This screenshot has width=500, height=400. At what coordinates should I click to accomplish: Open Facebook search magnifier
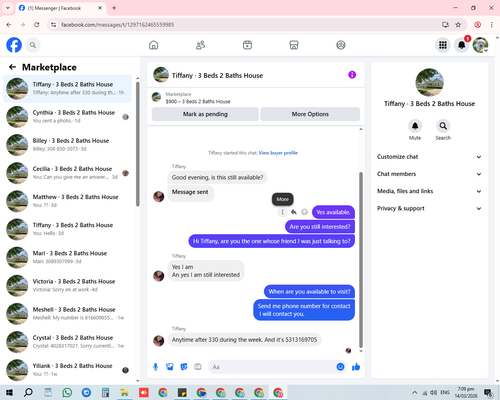point(33,45)
